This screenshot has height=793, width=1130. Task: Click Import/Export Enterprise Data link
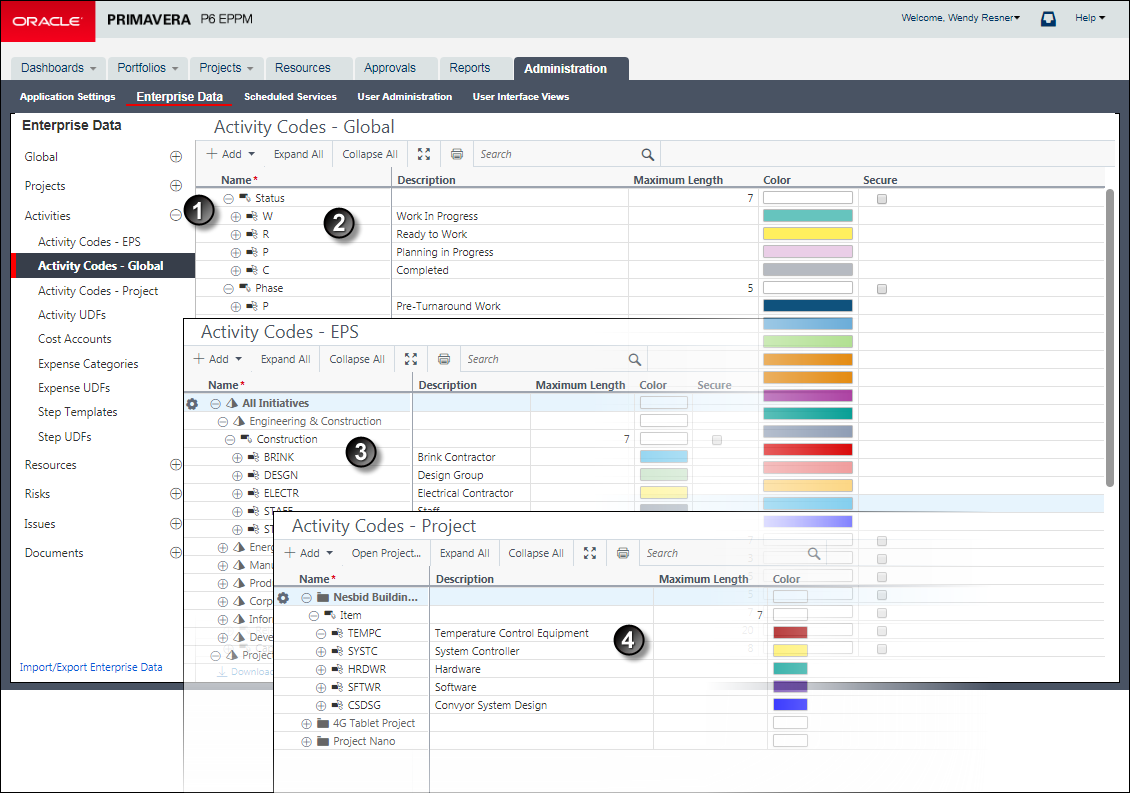click(91, 668)
